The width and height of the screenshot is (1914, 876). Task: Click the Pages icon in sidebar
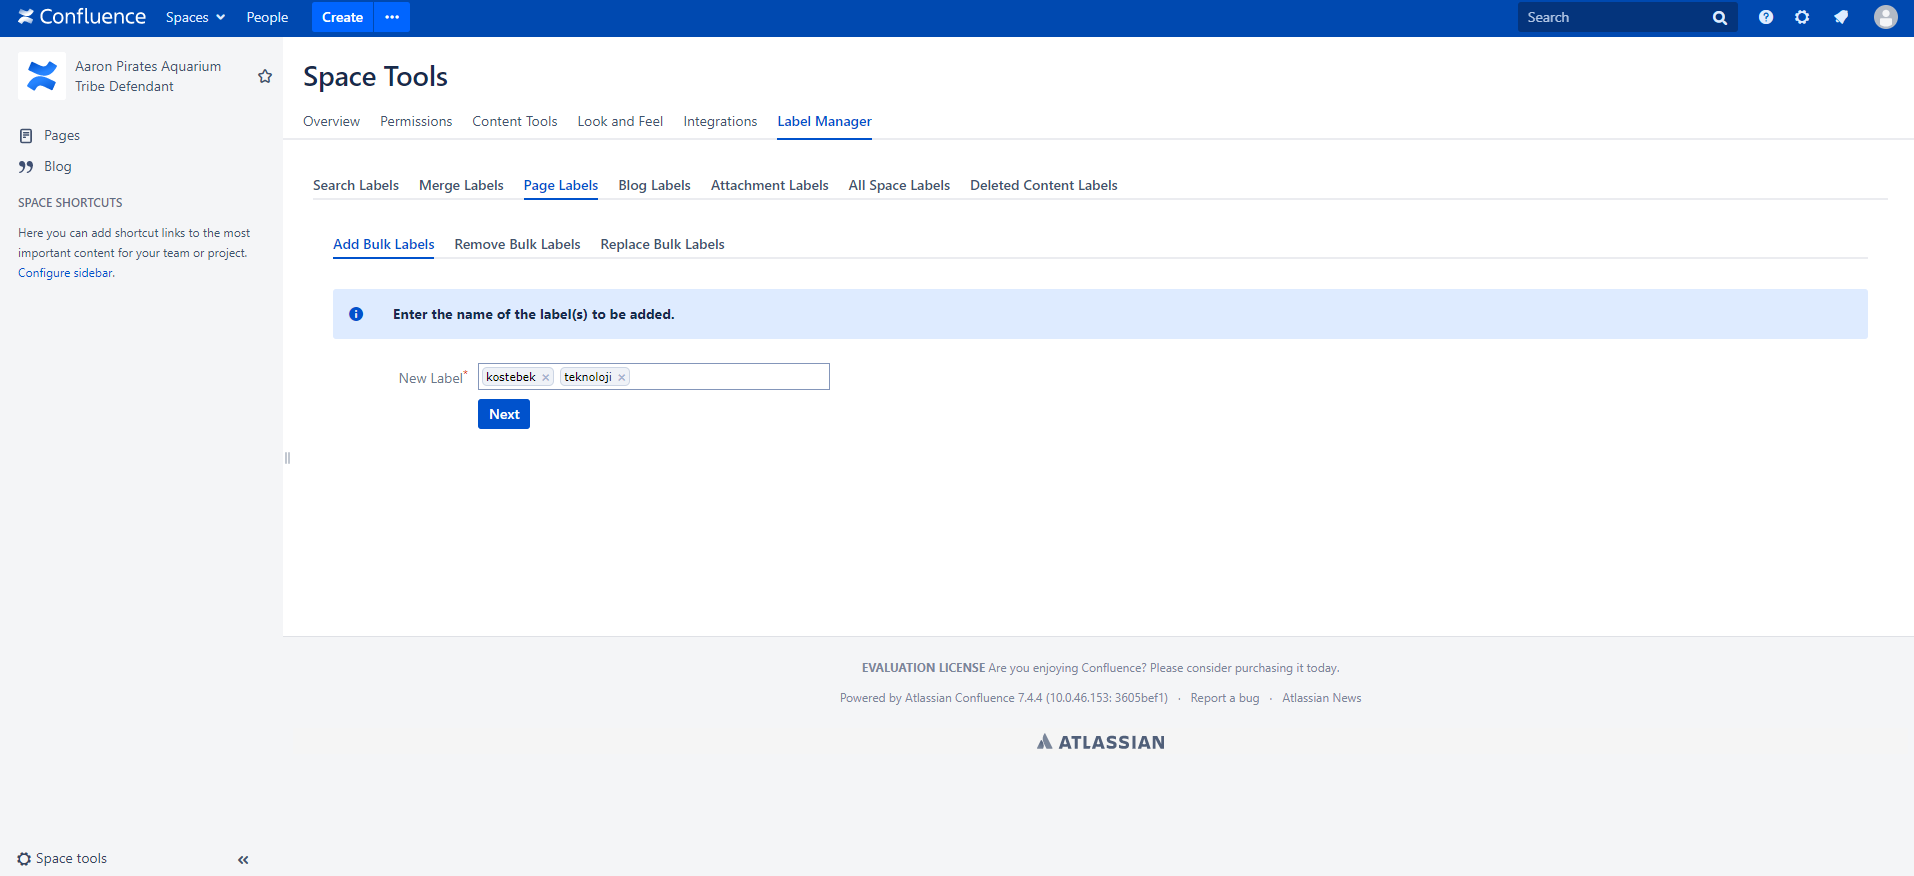tap(26, 135)
